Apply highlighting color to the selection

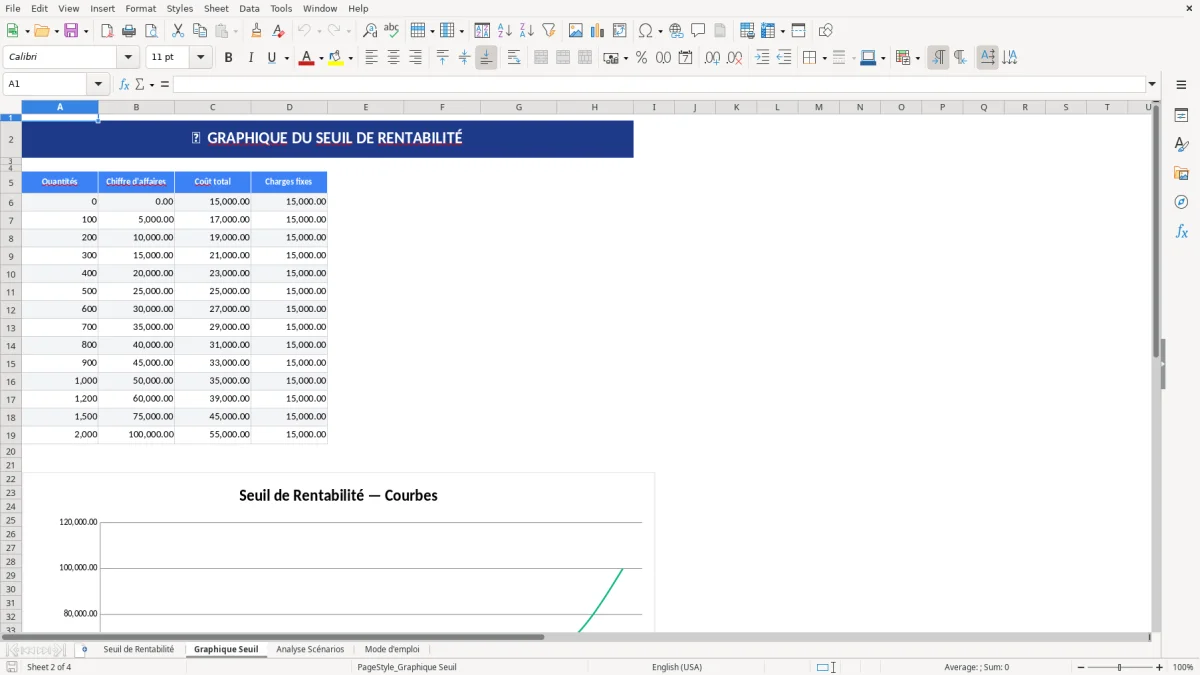pyautogui.click(x=336, y=57)
